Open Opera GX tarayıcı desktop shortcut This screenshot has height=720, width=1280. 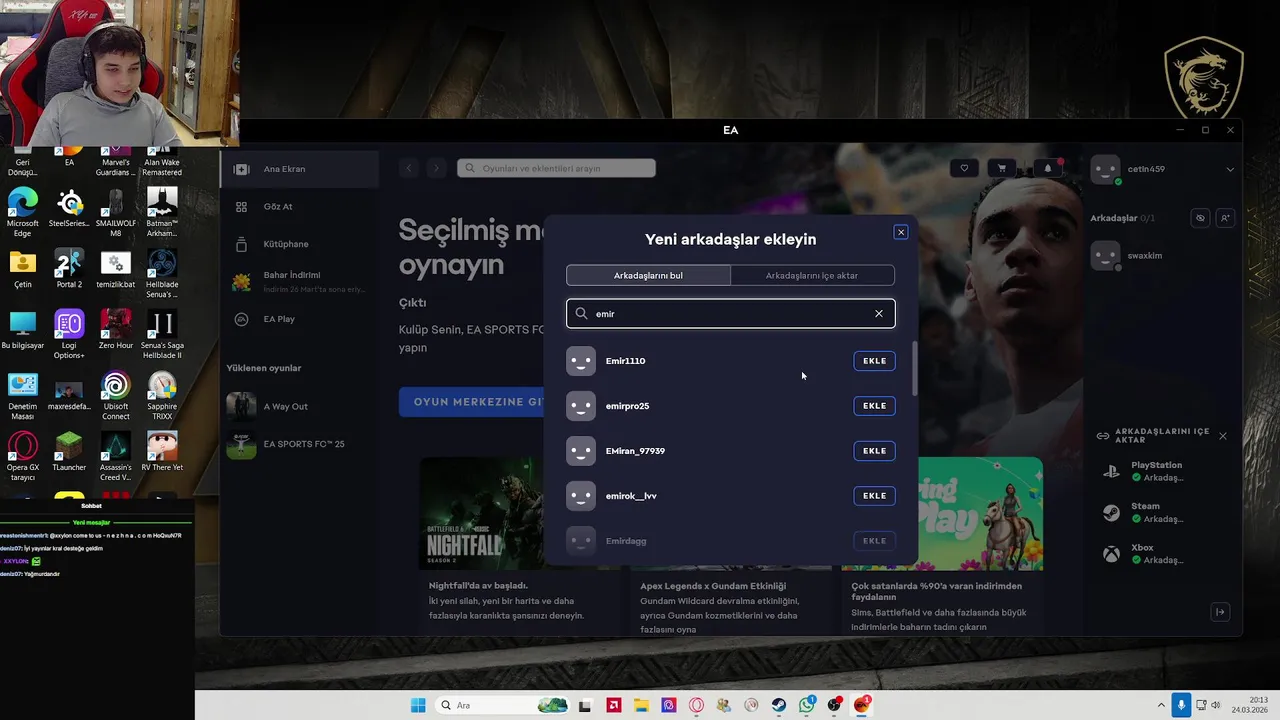pos(22,456)
